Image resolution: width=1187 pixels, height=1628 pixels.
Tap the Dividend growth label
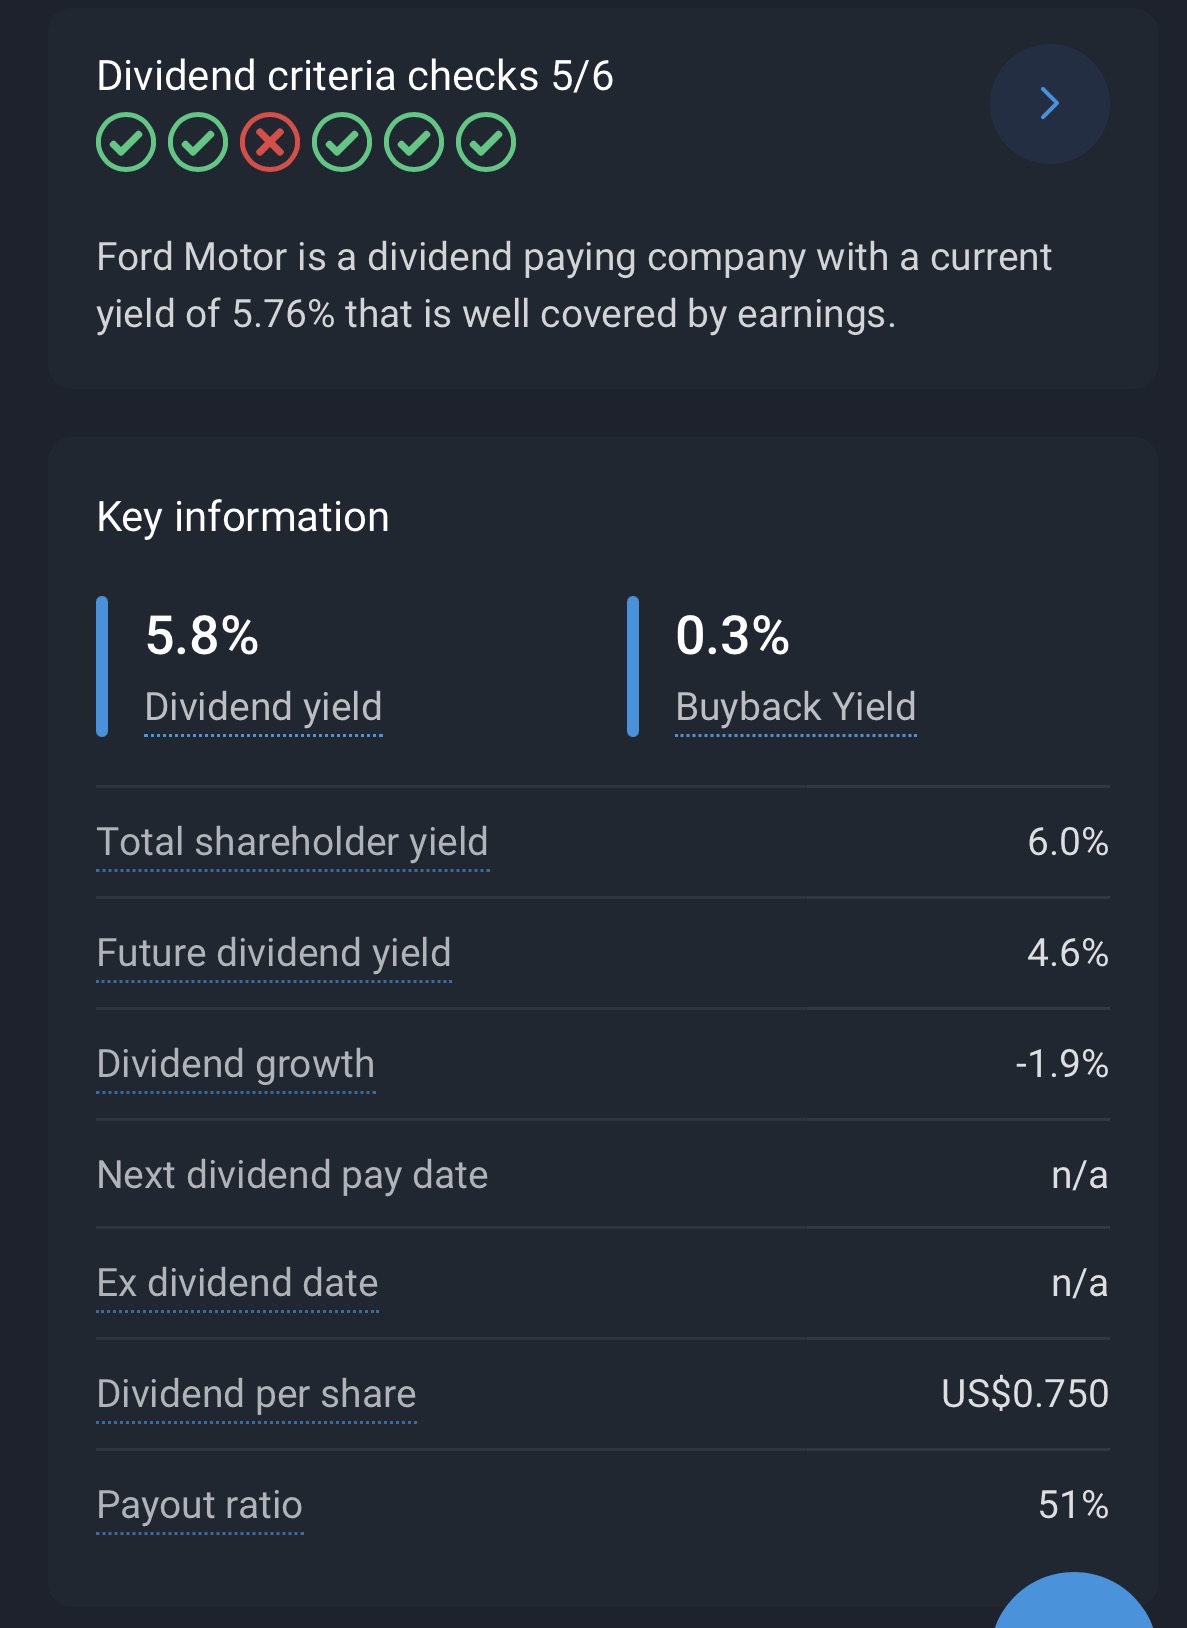pos(235,1064)
